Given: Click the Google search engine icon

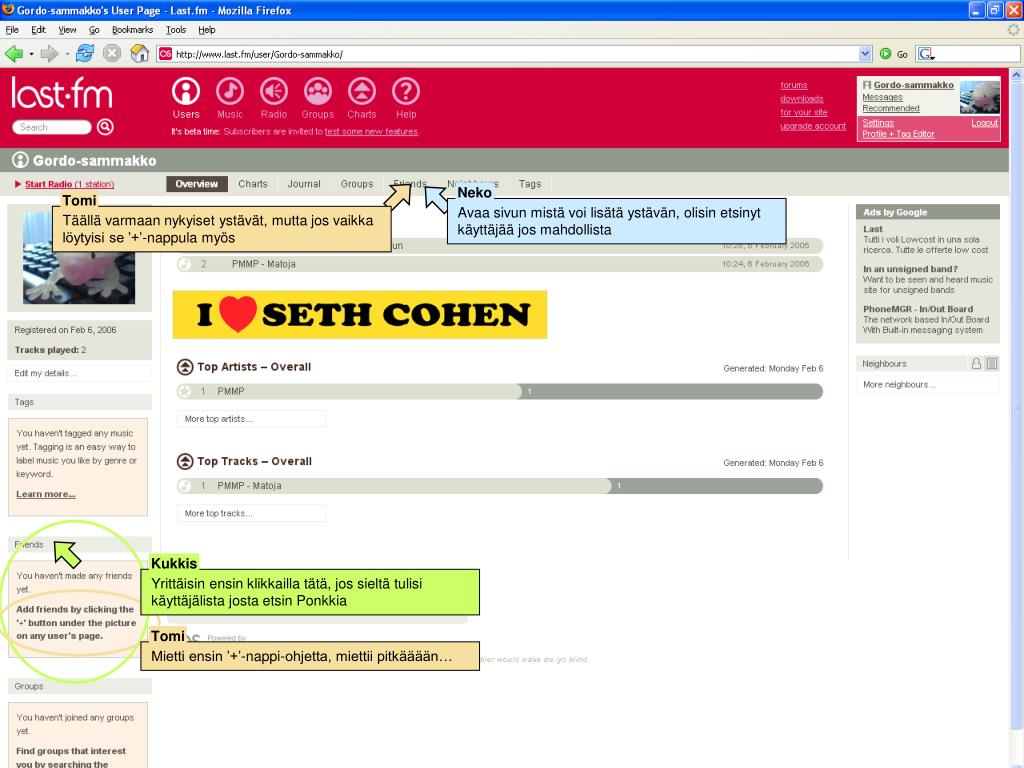Looking at the screenshot, I should [x=925, y=54].
